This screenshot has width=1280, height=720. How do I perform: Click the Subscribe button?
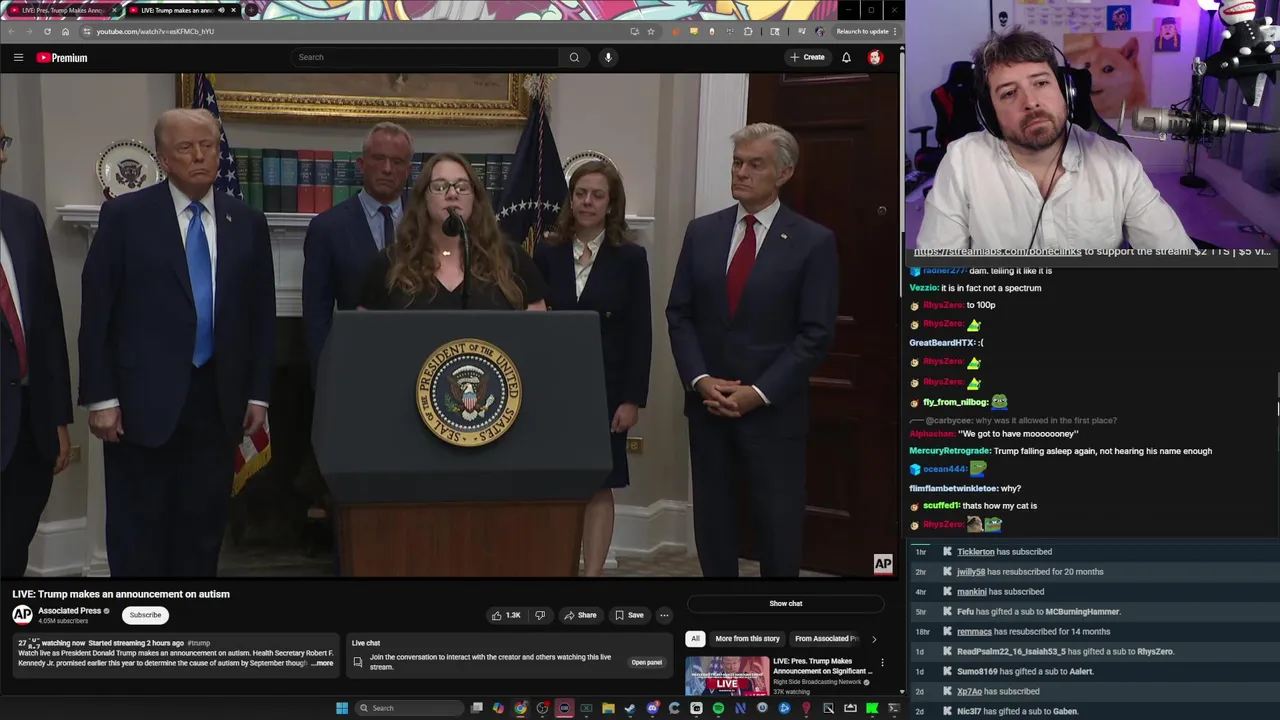click(x=145, y=615)
